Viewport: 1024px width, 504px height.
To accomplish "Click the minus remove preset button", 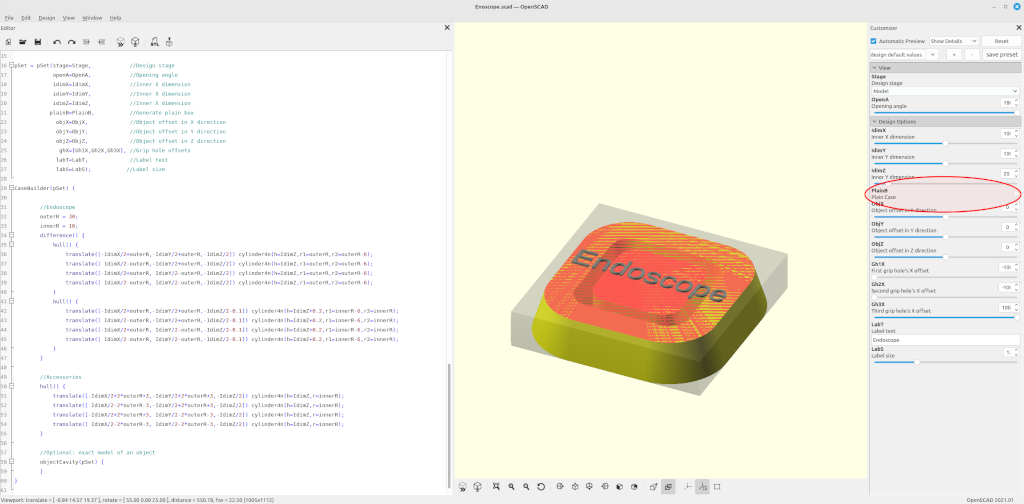I will pos(972,55).
